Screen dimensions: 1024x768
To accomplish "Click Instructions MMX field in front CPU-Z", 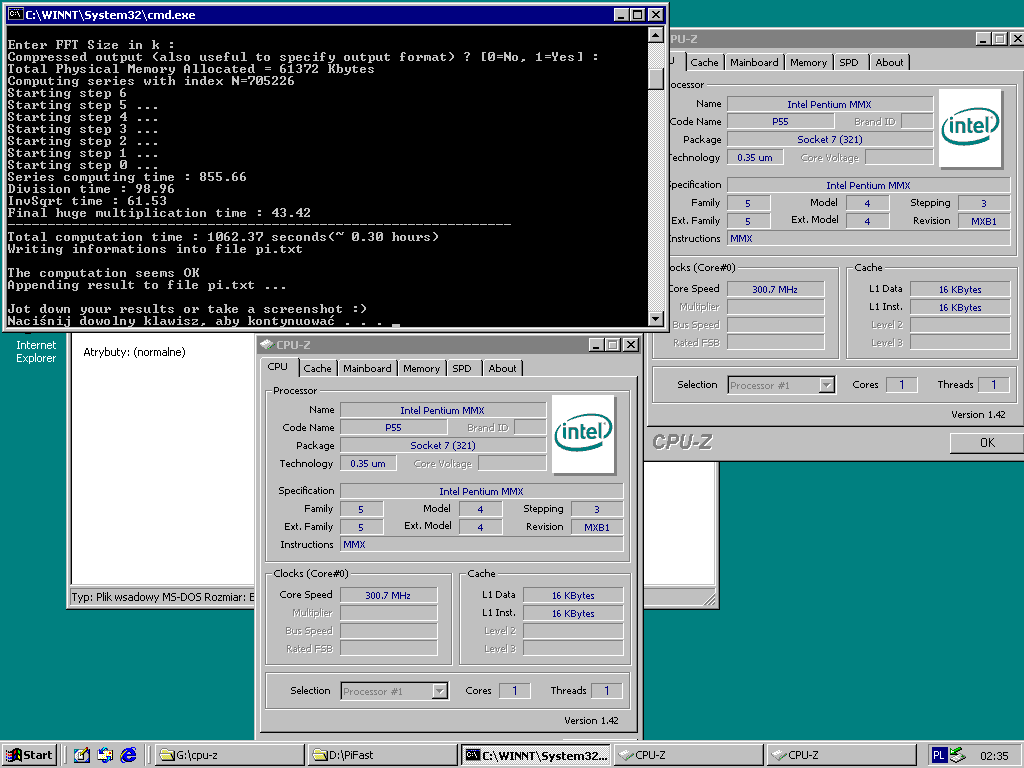I will (482, 544).
